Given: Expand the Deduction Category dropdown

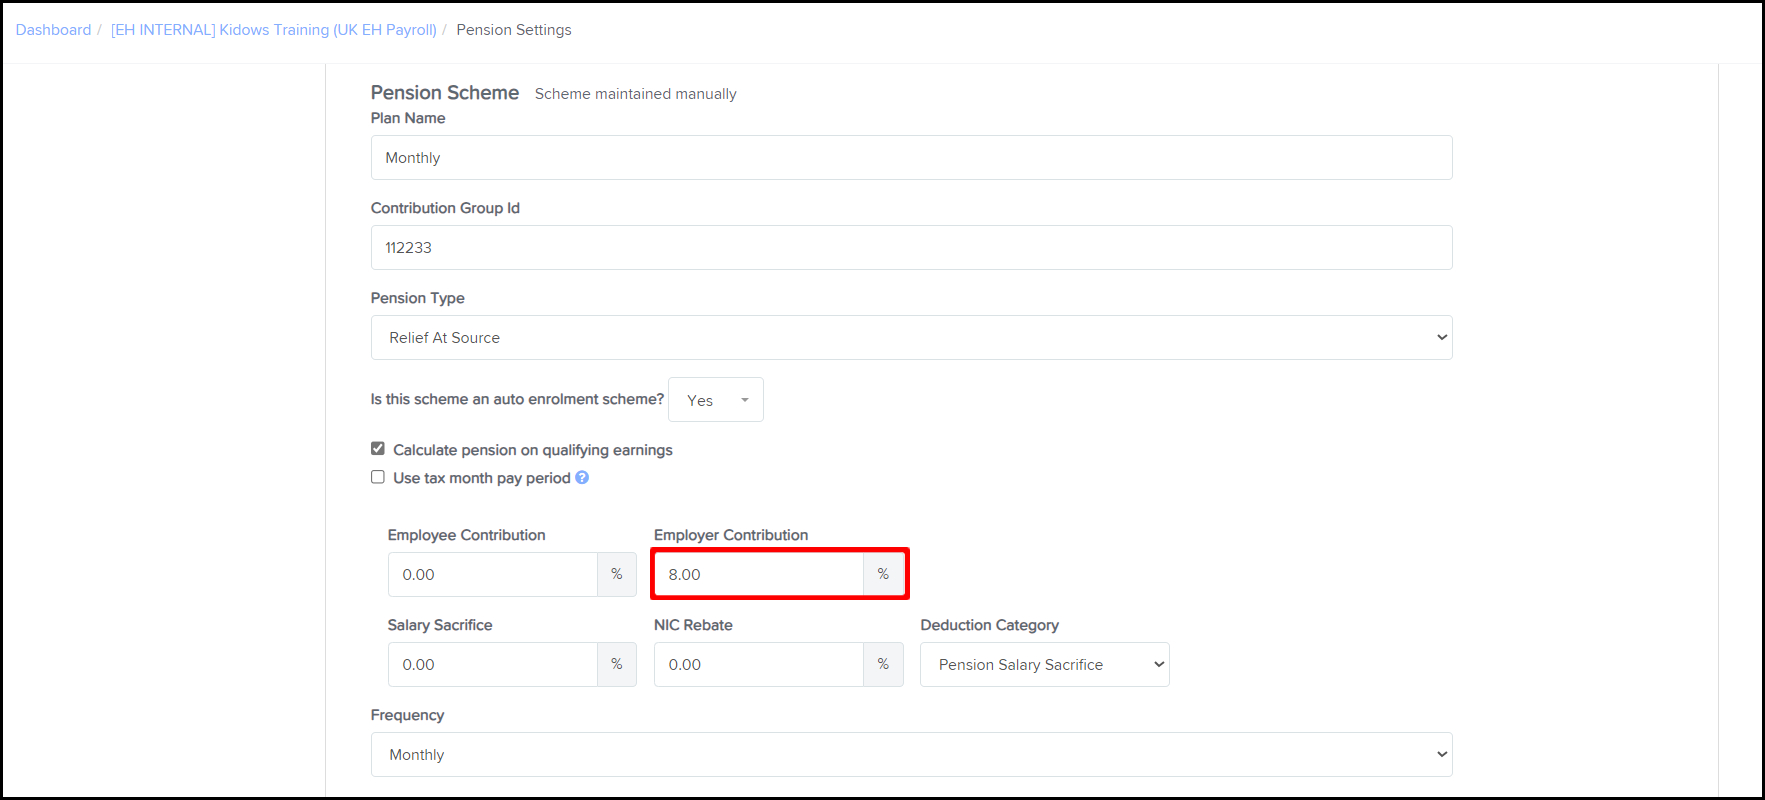Looking at the screenshot, I should [x=1044, y=665].
